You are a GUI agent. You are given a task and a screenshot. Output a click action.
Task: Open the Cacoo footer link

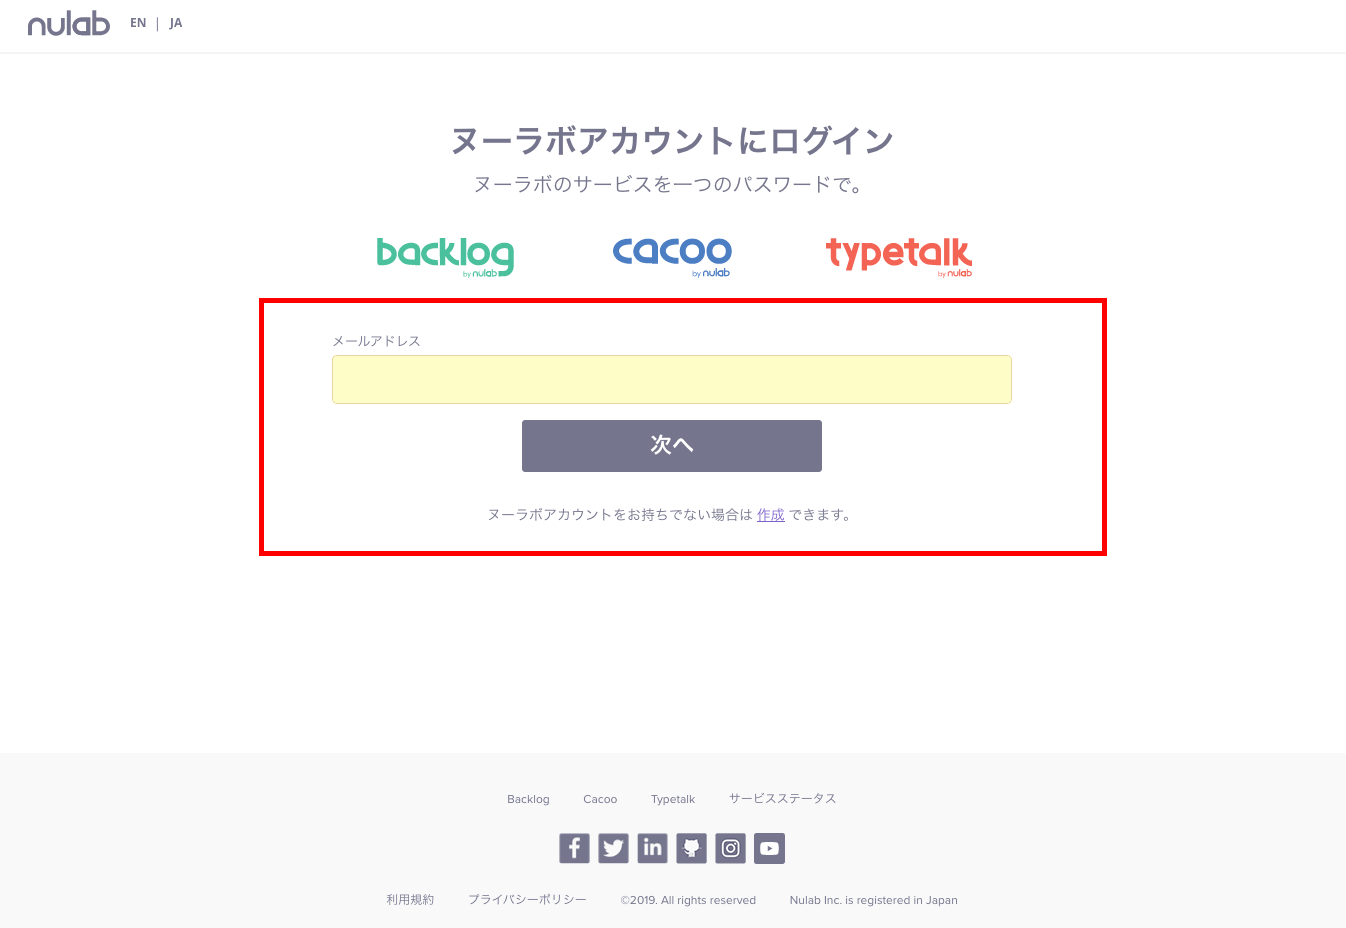pyautogui.click(x=600, y=799)
